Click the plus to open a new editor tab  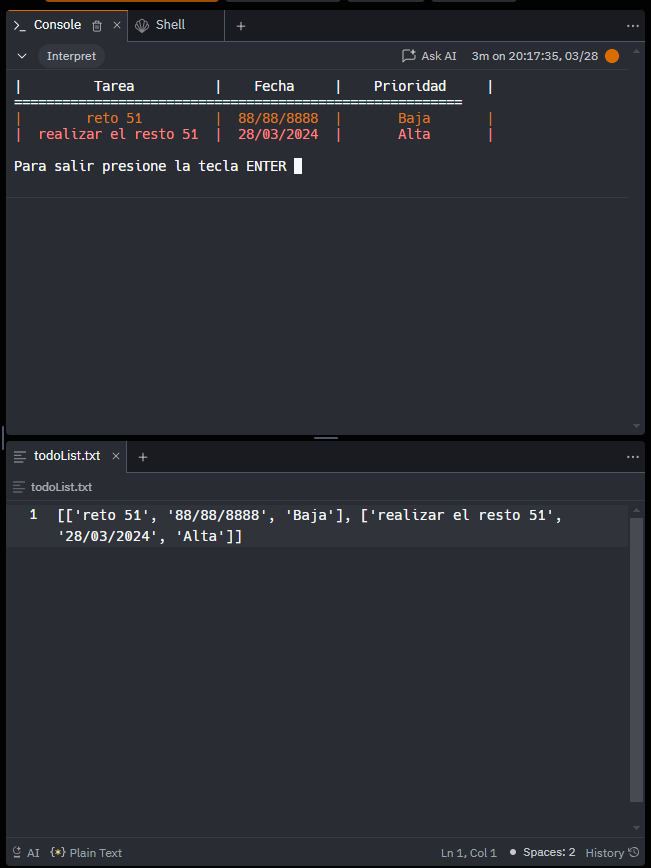point(142,456)
